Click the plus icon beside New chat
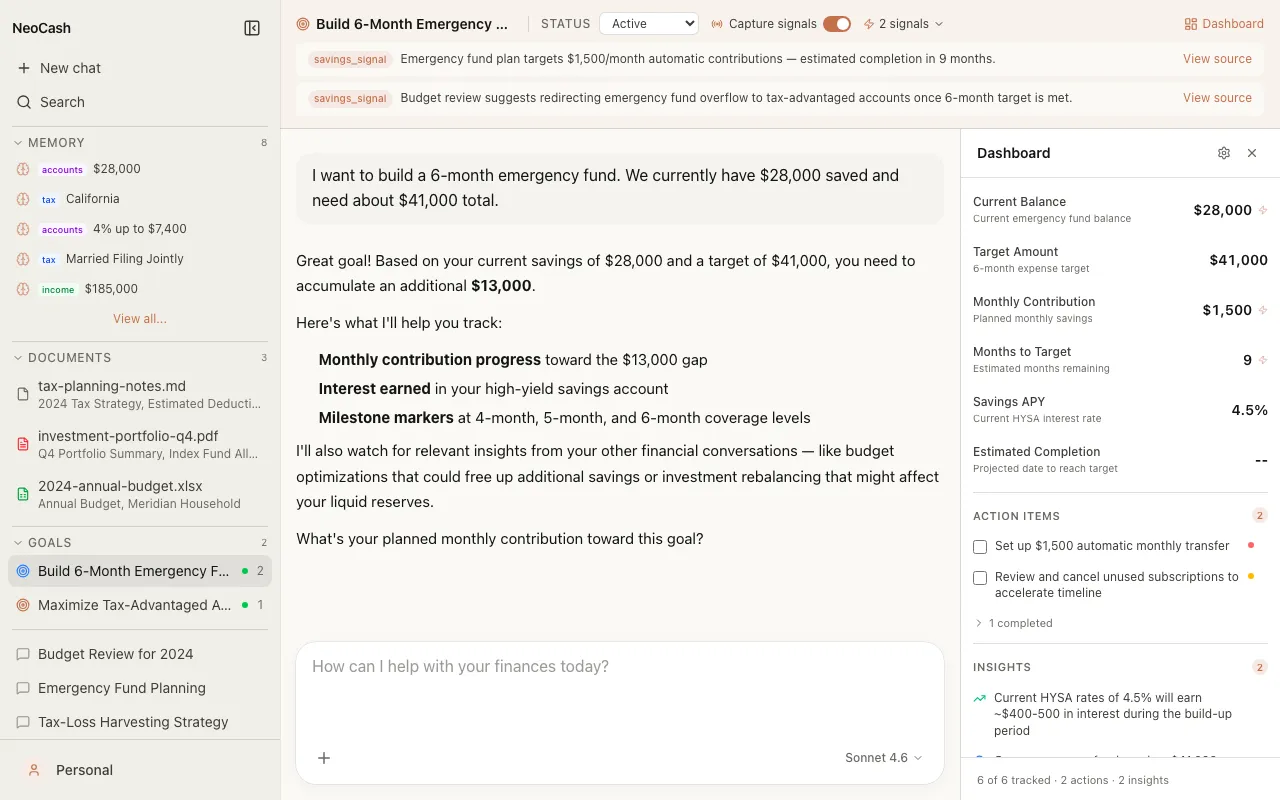This screenshot has height=800, width=1280. (x=24, y=68)
